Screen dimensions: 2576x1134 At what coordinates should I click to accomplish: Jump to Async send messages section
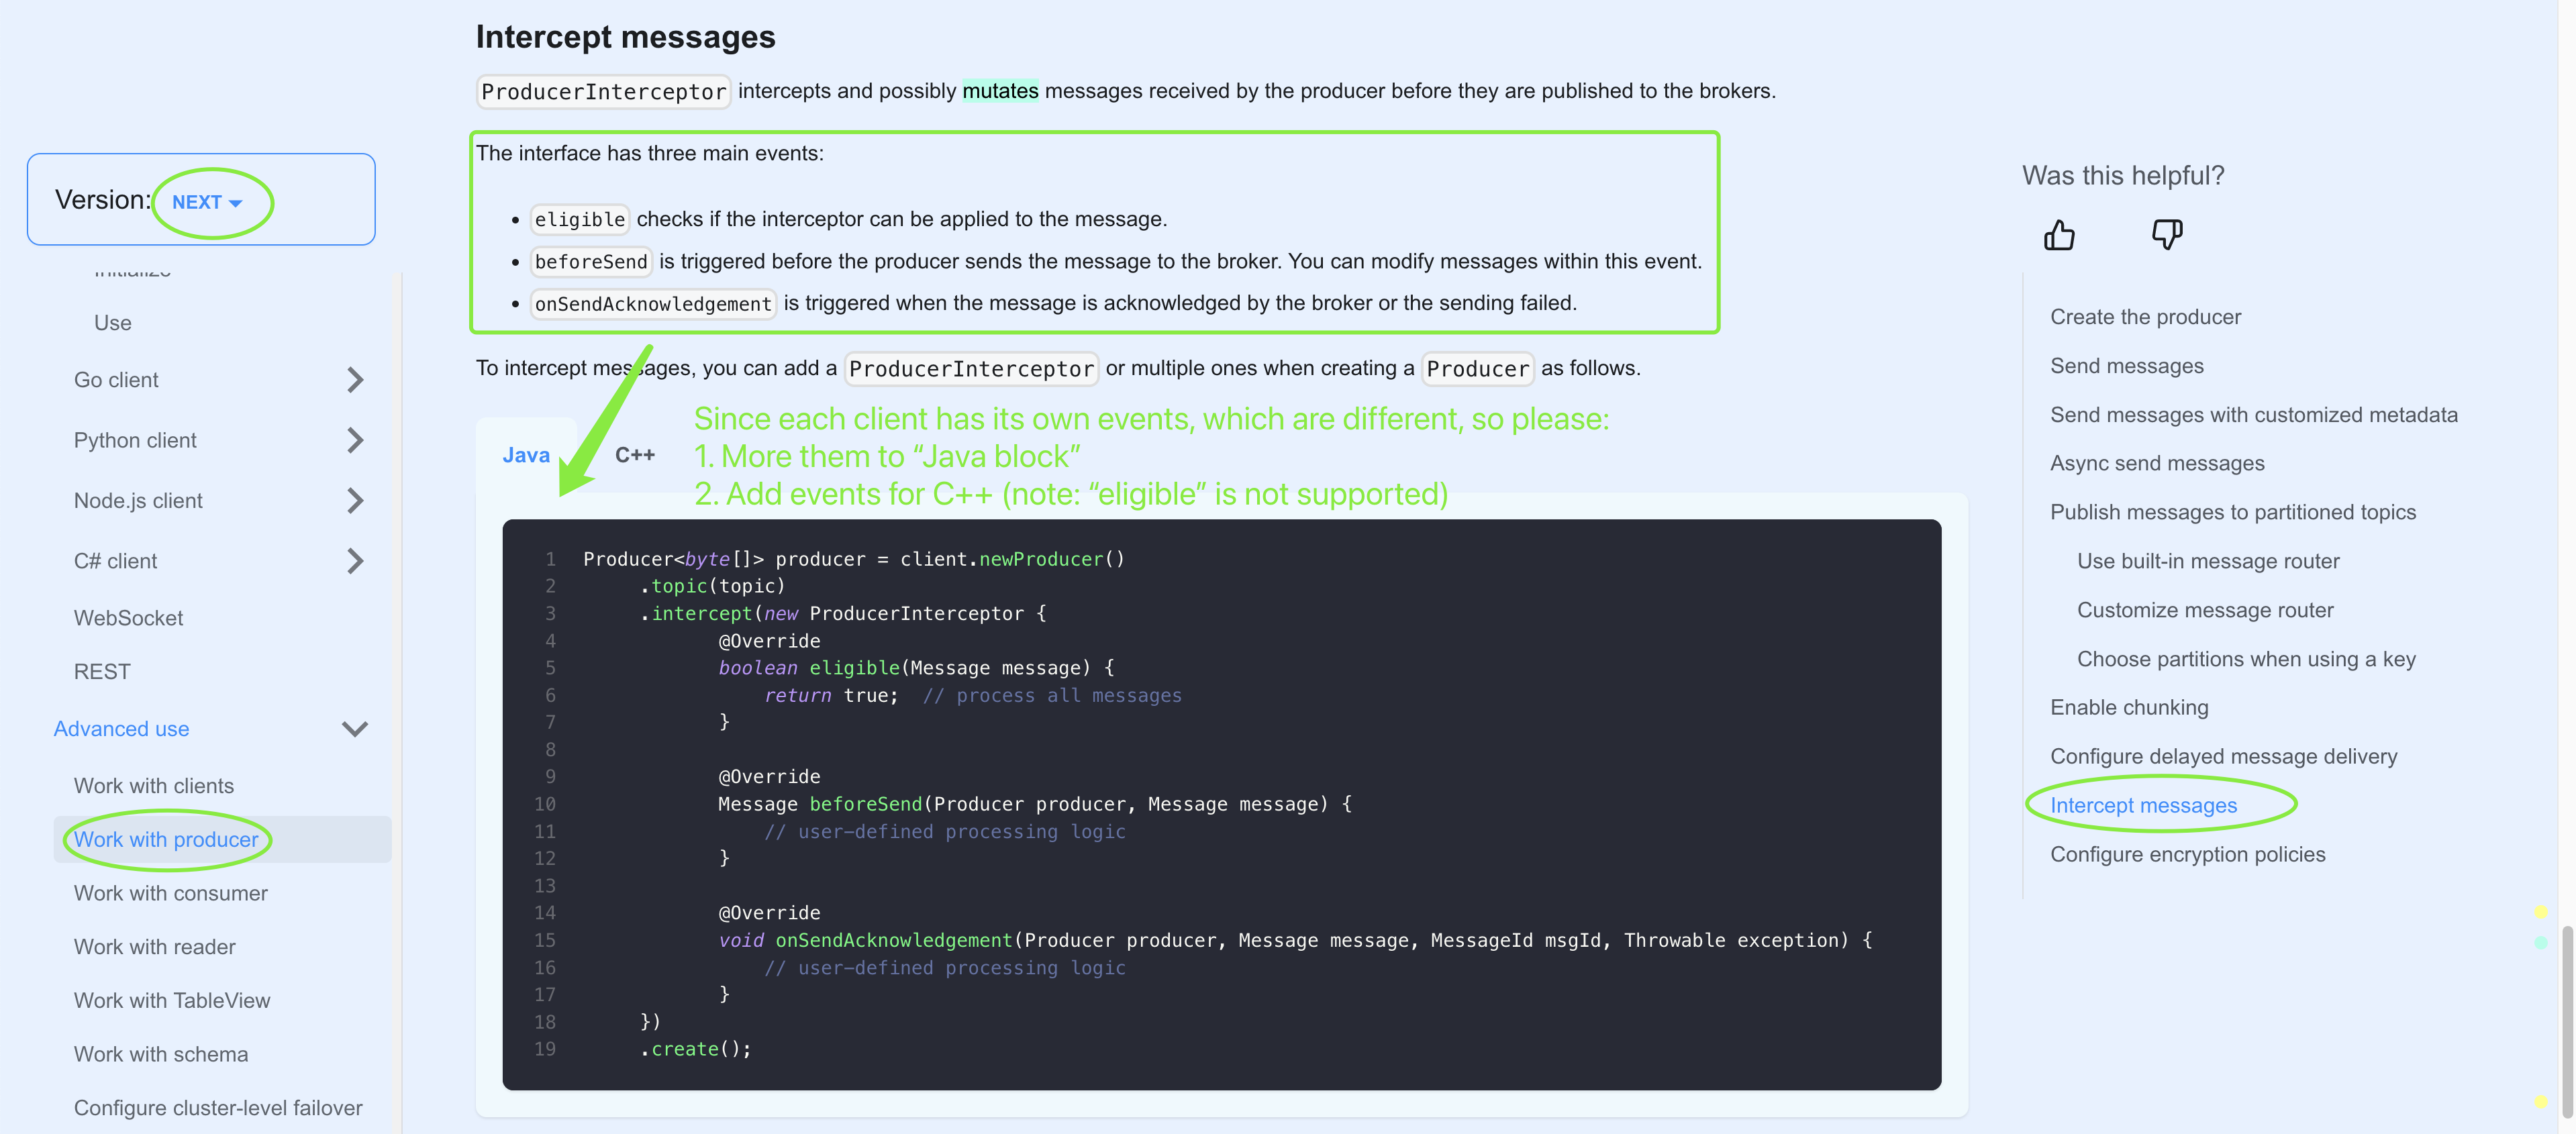2156,463
